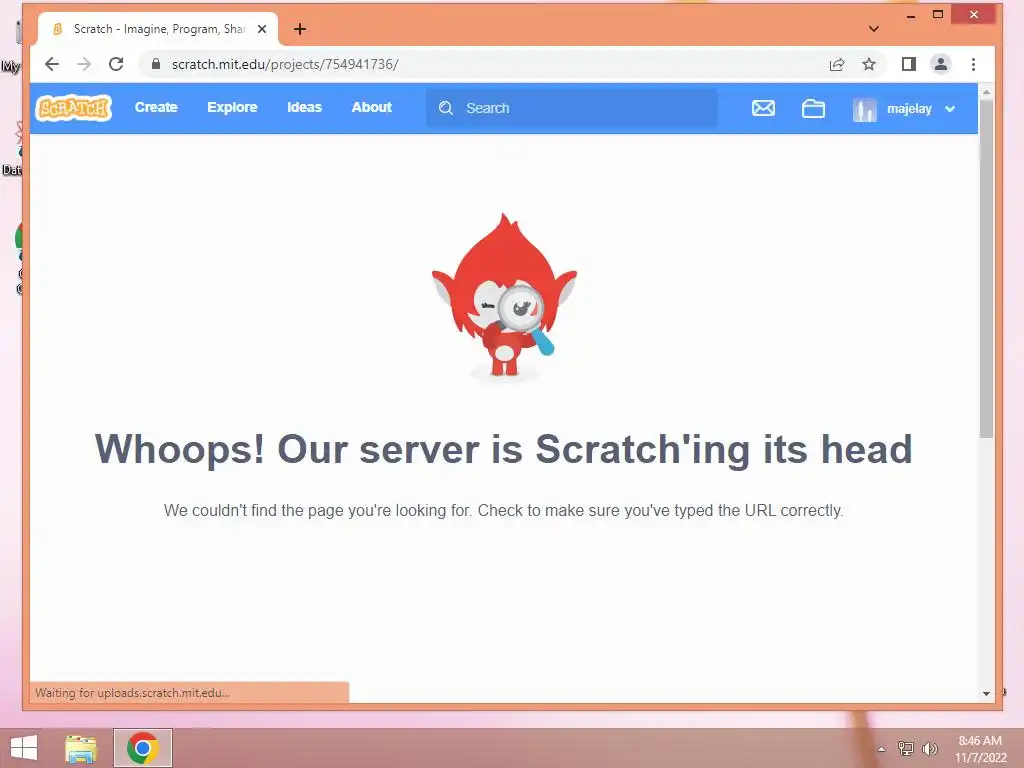
Task: Open the My Stuff folder icon
Action: (813, 108)
